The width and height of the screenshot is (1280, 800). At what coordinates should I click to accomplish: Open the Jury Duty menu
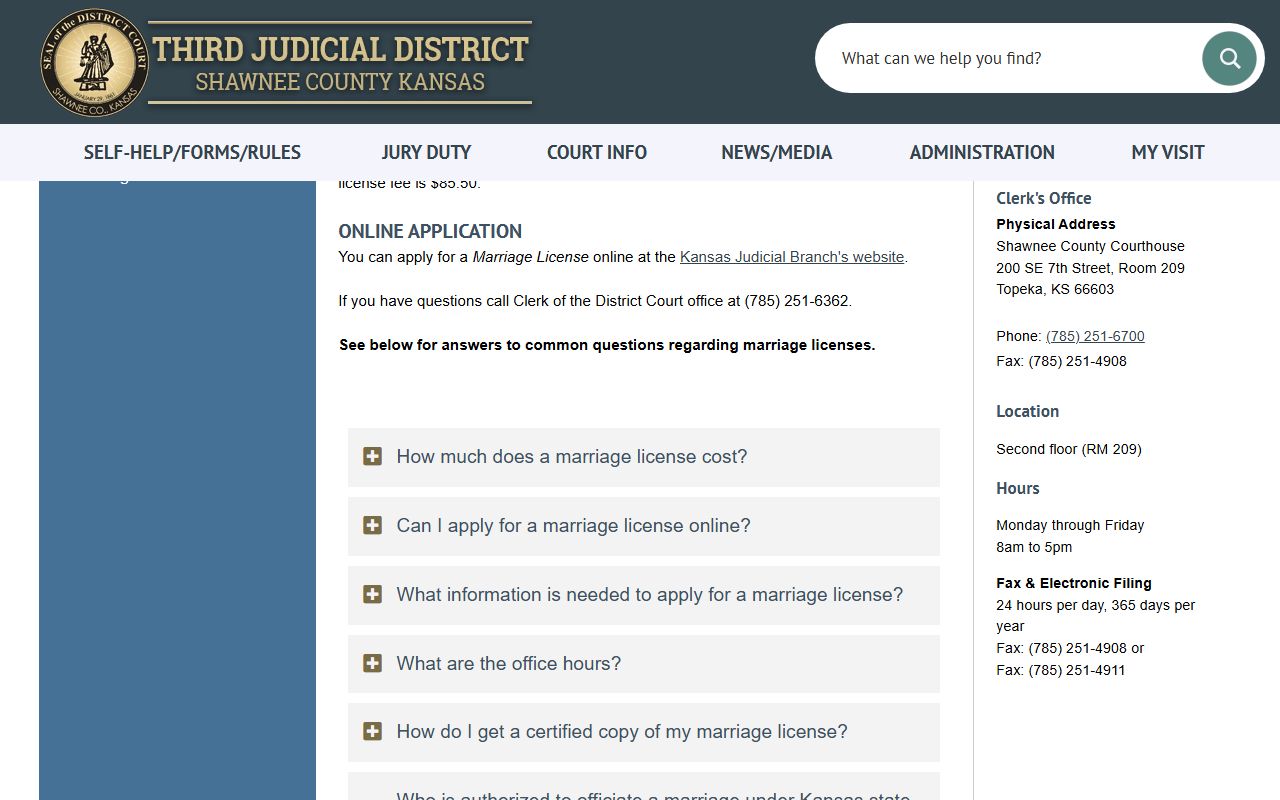click(426, 152)
